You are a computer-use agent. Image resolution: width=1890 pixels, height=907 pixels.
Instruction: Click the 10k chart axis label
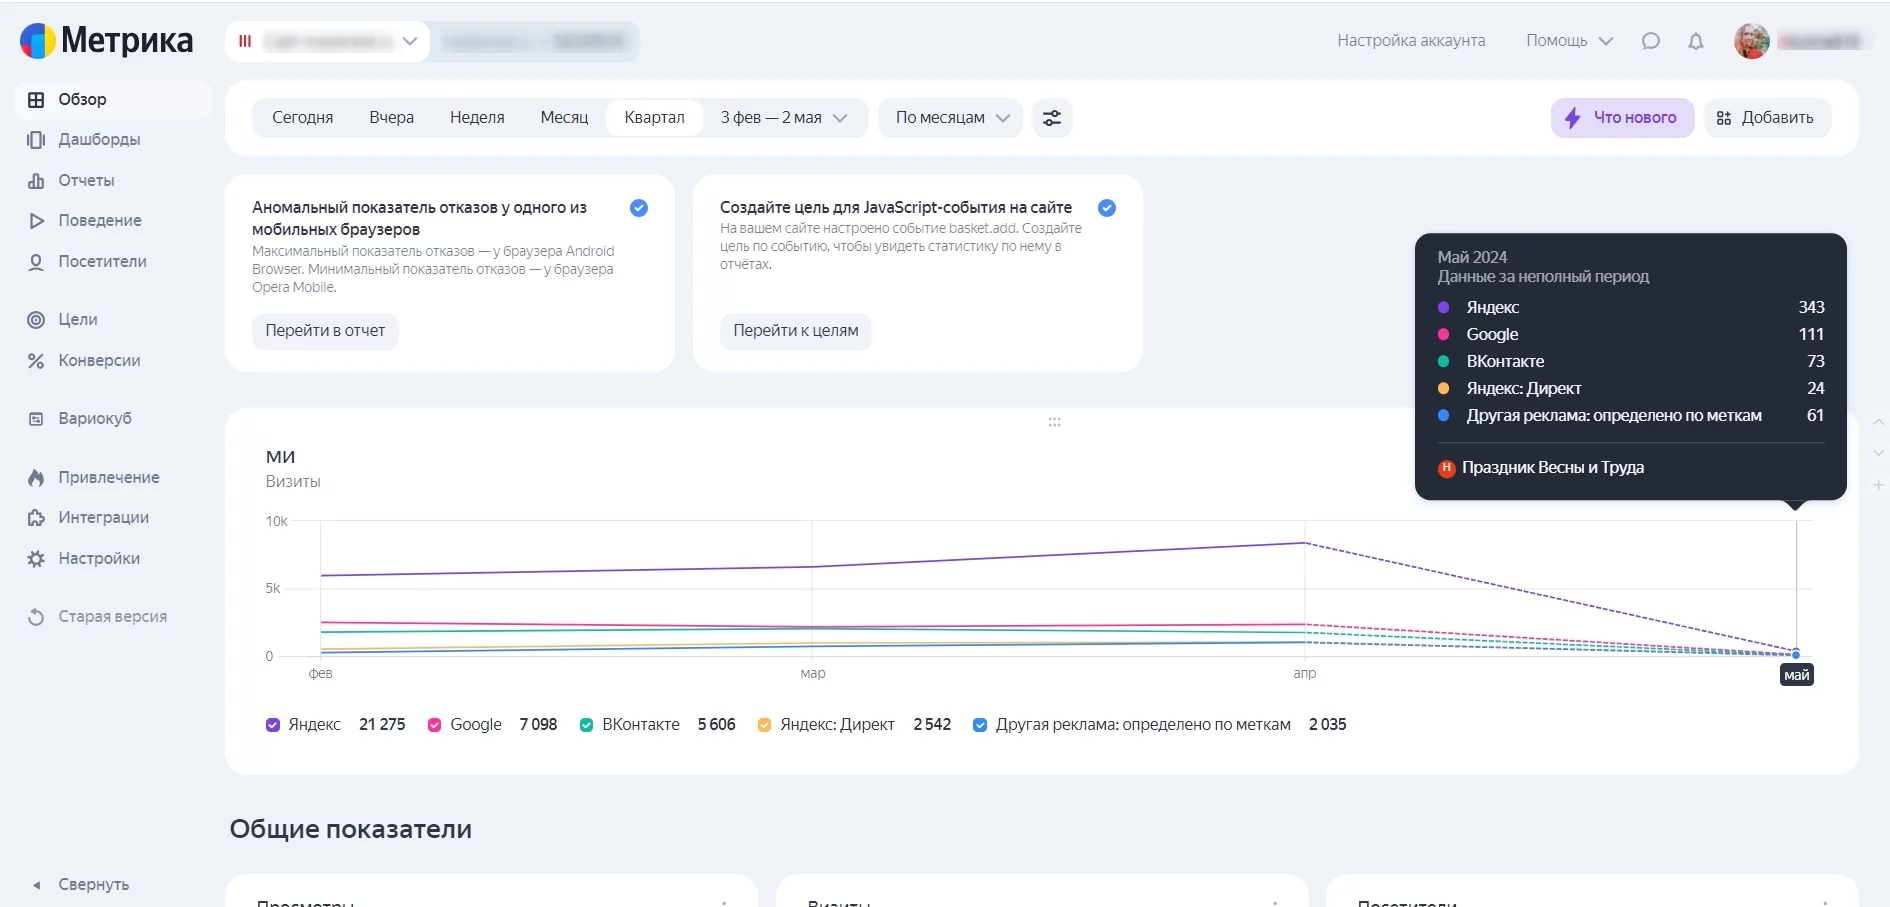[x=276, y=521]
